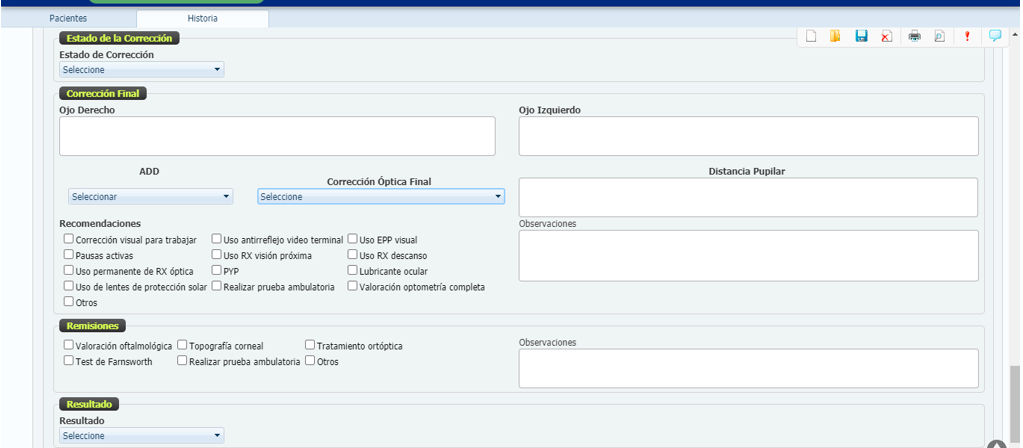Select the Historia tab
The height and width of the screenshot is (448, 1023).
click(202, 18)
